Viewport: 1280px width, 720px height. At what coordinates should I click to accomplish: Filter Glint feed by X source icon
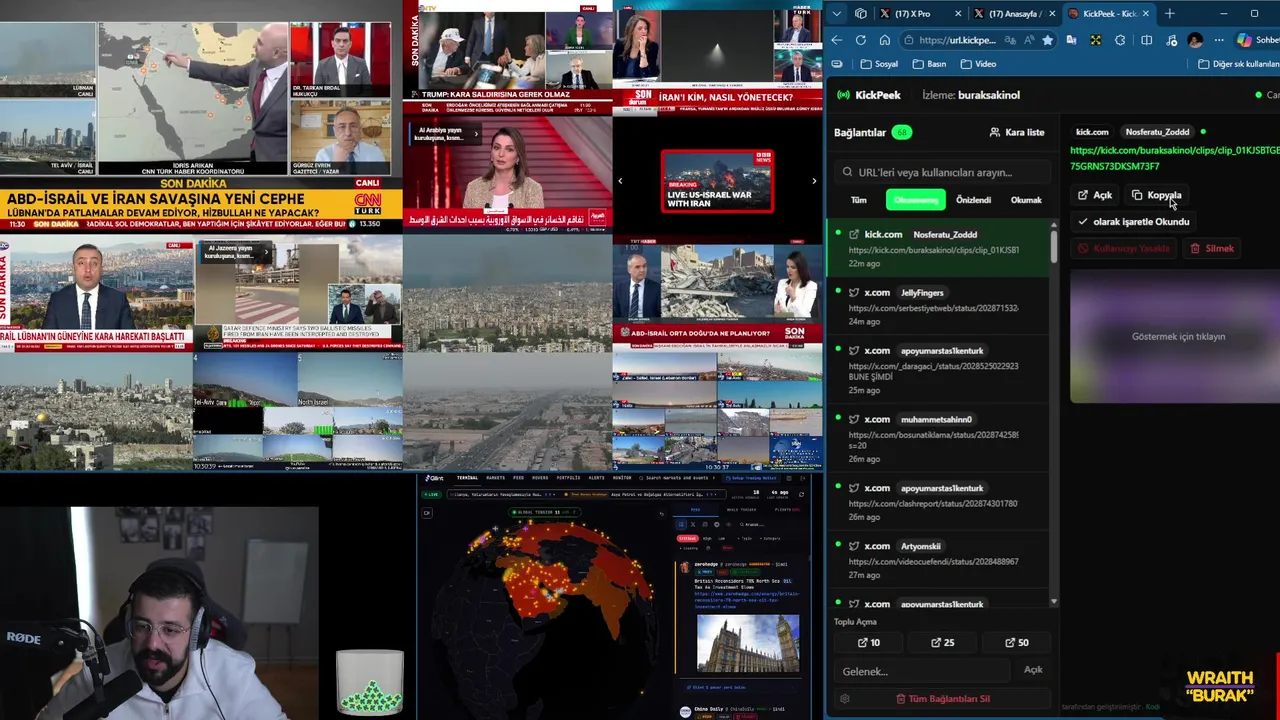[x=693, y=524]
